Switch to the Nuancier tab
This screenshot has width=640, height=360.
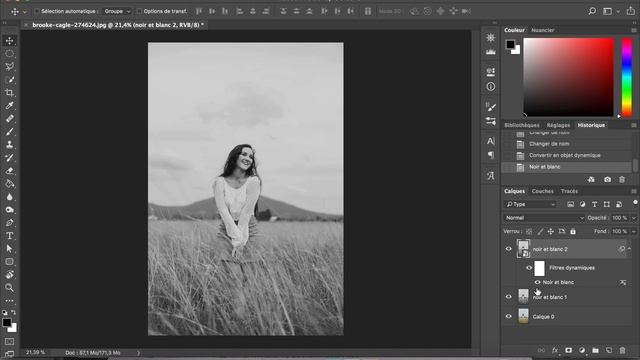tap(542, 30)
